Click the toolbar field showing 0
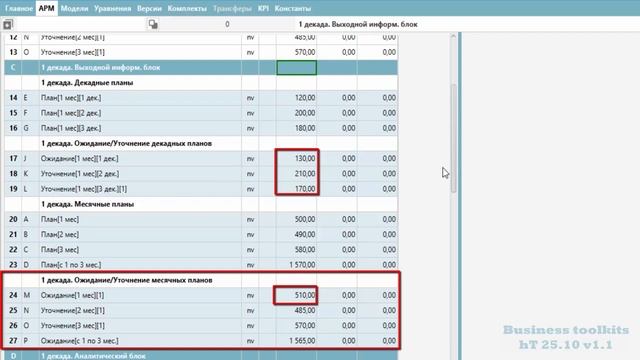640x360 pixels. coord(227,24)
